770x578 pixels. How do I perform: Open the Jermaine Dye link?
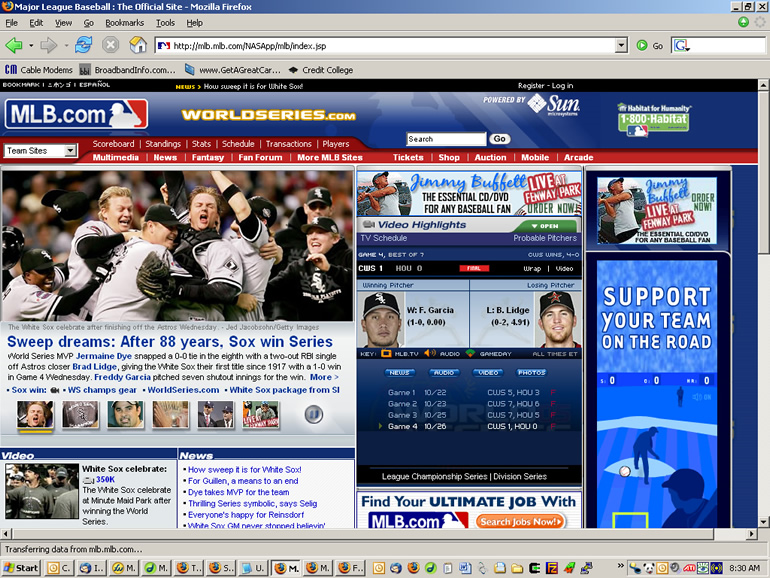pyautogui.click(x=104, y=356)
